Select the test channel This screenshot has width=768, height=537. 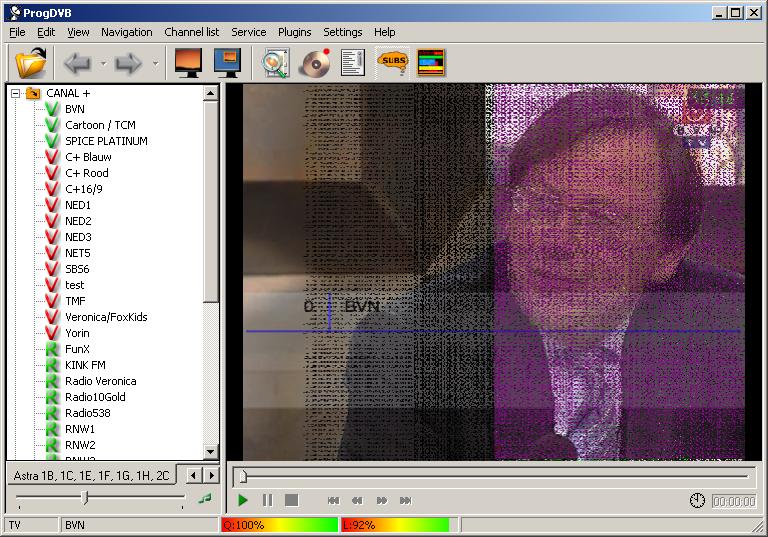pos(74,285)
